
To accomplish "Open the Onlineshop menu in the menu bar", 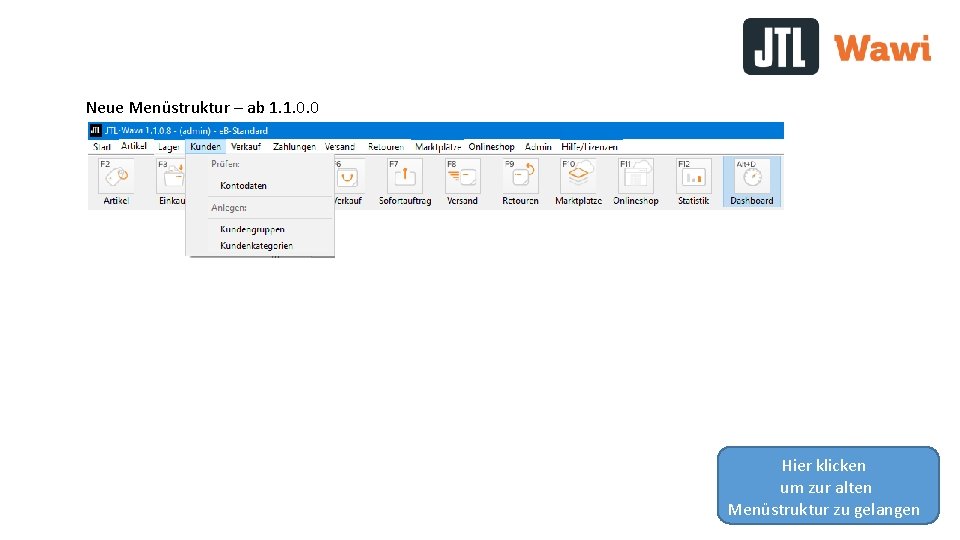I will (491, 147).
